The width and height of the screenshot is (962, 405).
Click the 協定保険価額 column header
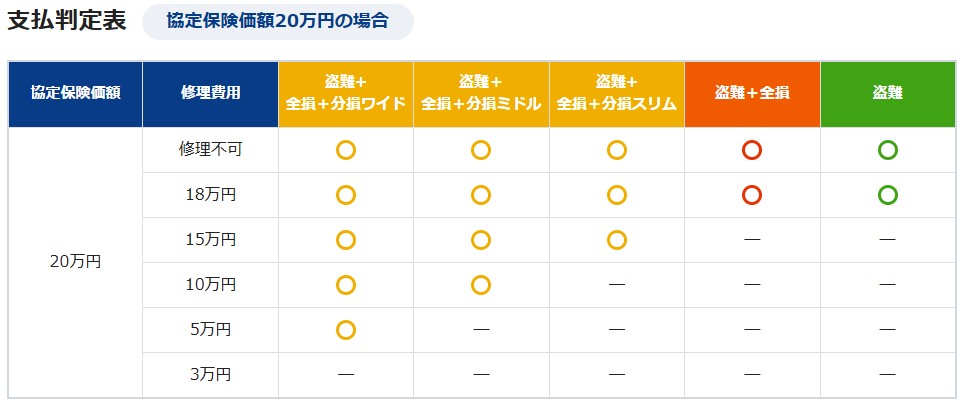(76, 93)
